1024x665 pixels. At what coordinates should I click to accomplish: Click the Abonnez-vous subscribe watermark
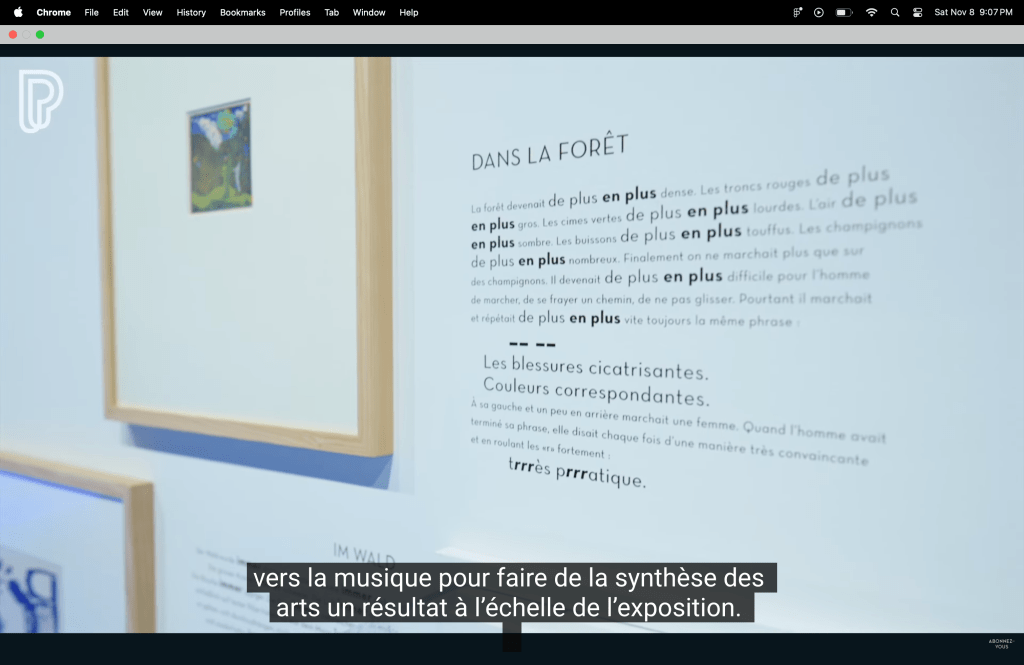[1000, 642]
